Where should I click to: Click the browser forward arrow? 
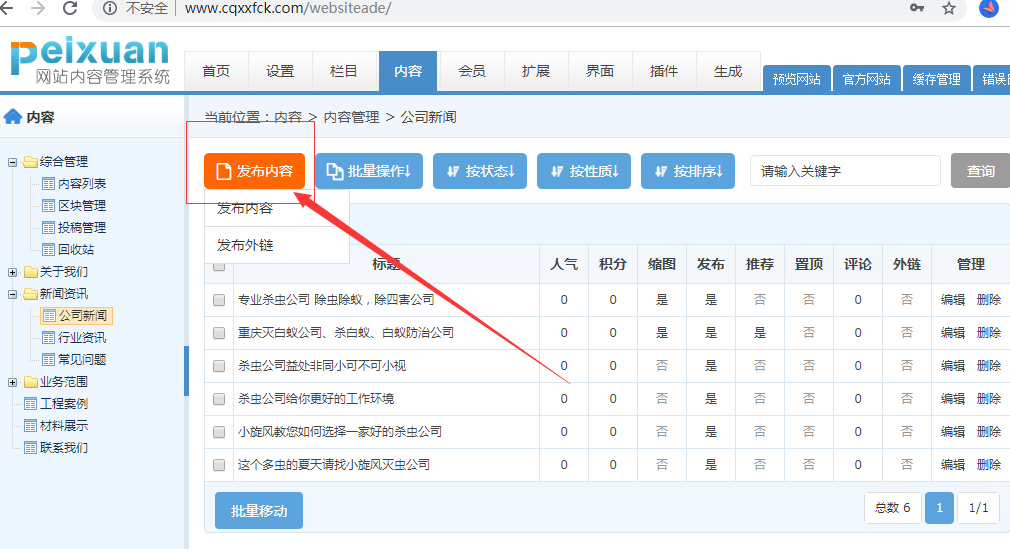pyautogui.click(x=38, y=9)
